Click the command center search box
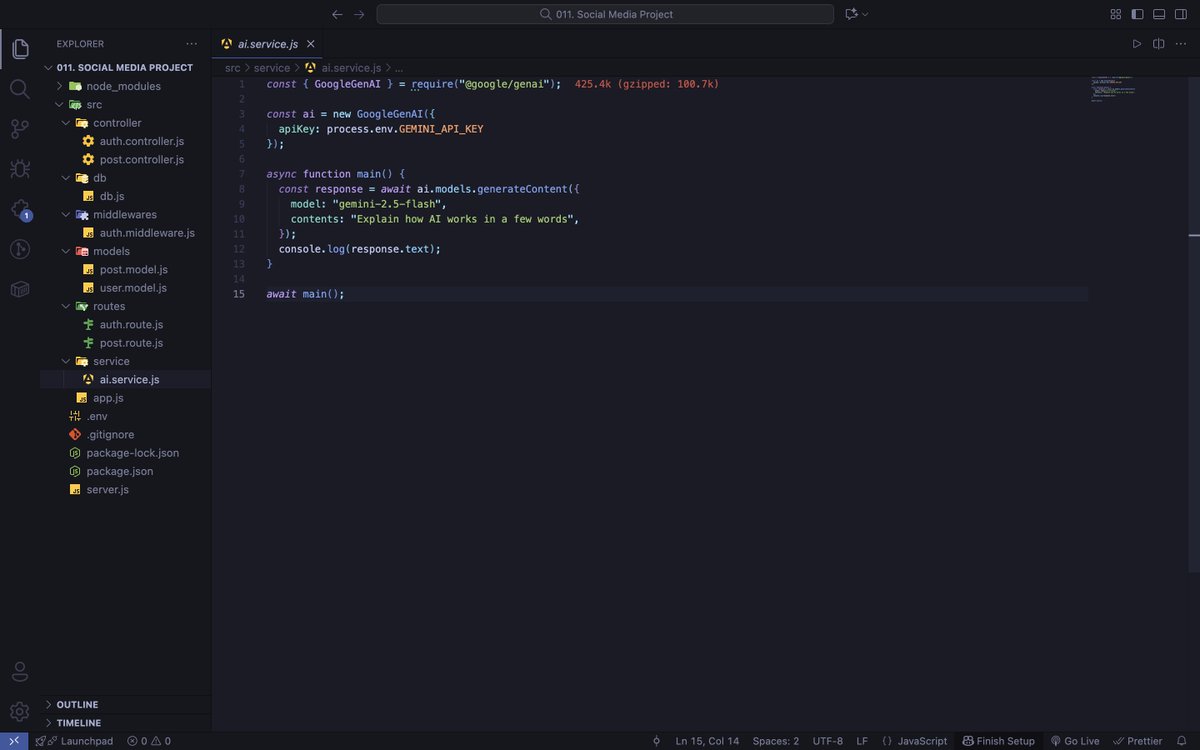The image size is (1200, 750). 605,14
